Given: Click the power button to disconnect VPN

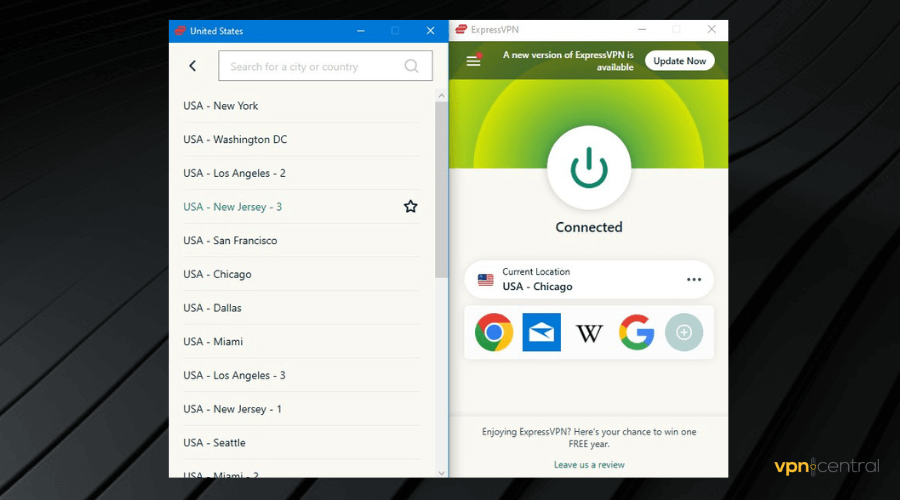Looking at the screenshot, I should coord(589,167).
